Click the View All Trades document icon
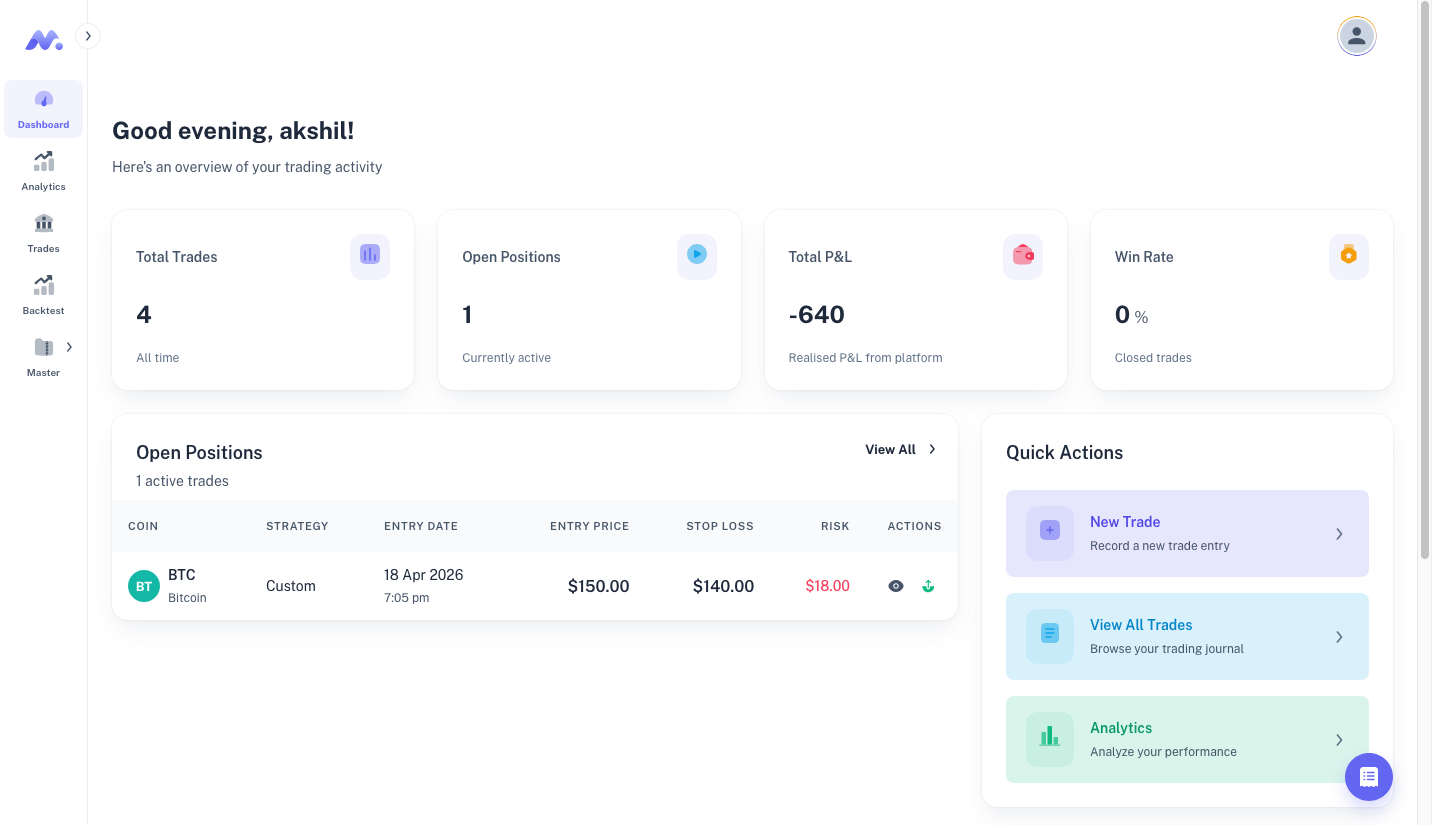Screen dimensions: 1432x825 click(x=1050, y=636)
